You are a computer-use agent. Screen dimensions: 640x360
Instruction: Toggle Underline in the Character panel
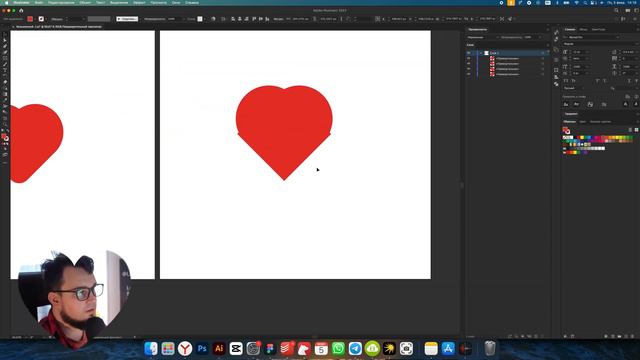pyautogui.click(x=629, y=81)
